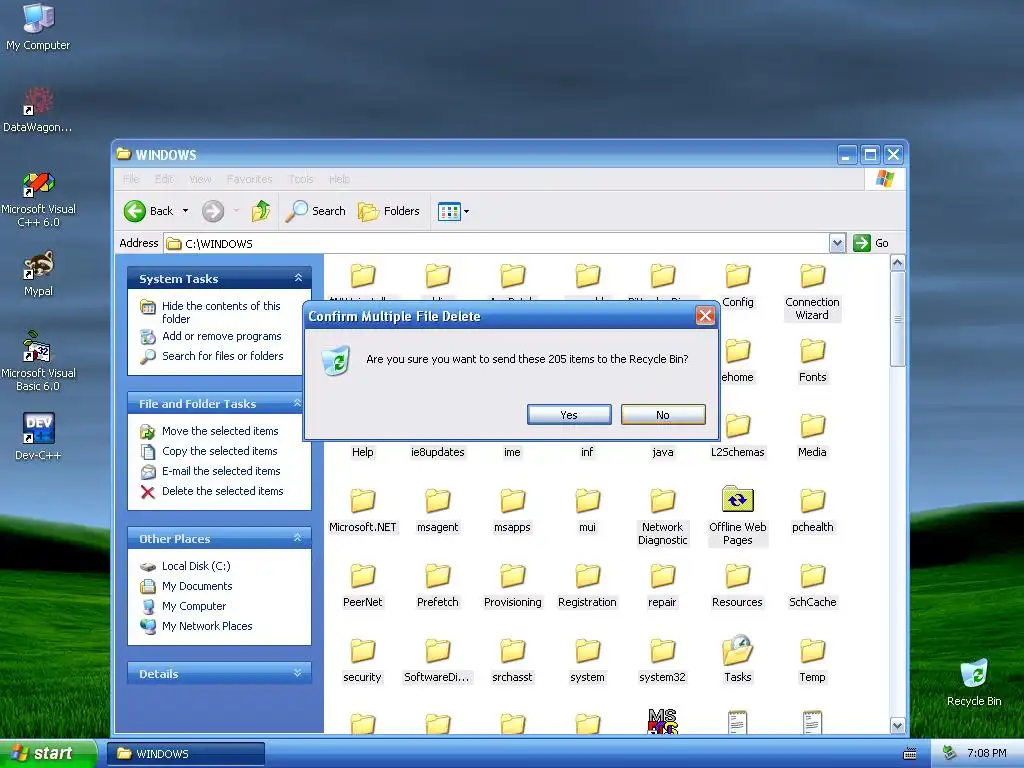
Task: Open the Favorites menu
Action: point(249,179)
